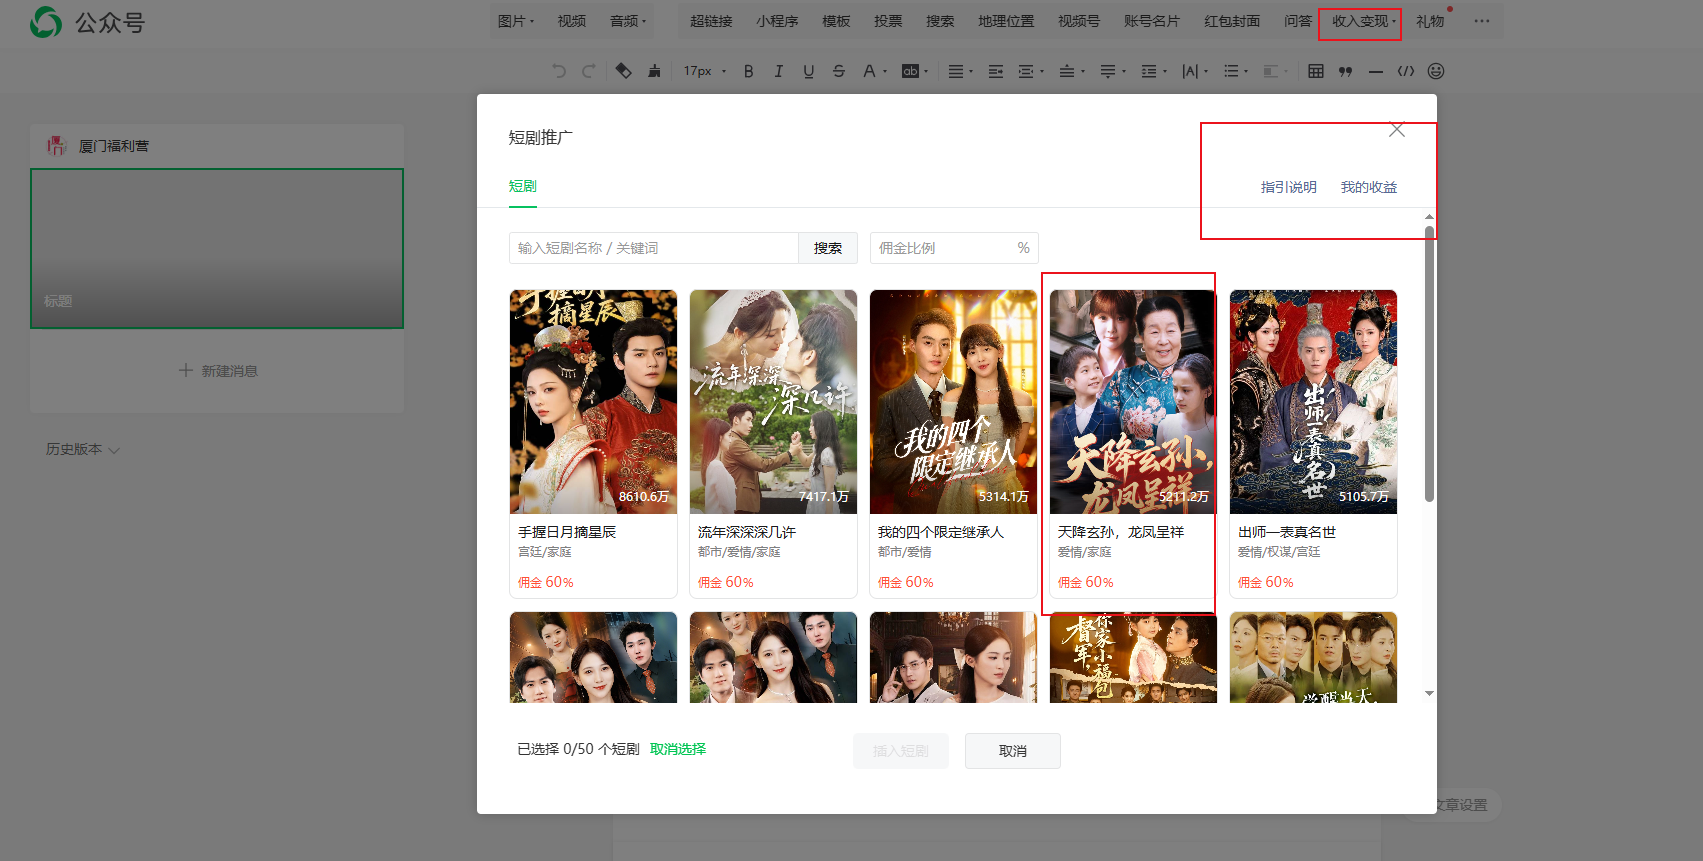Open the 我的收益 link

coord(1369,187)
